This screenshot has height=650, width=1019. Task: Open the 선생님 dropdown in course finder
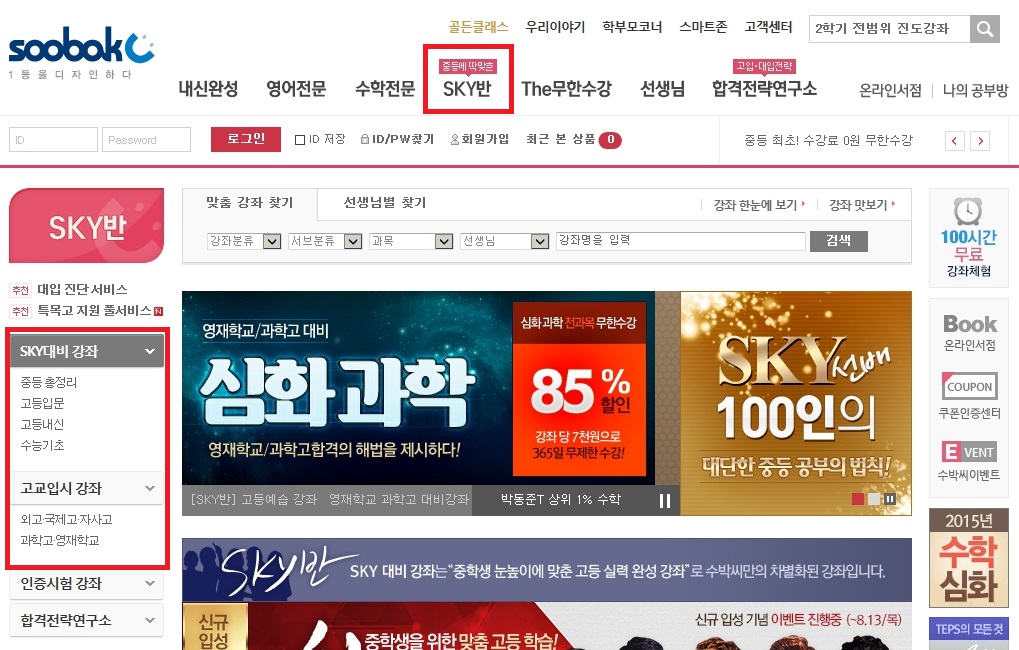coord(504,241)
